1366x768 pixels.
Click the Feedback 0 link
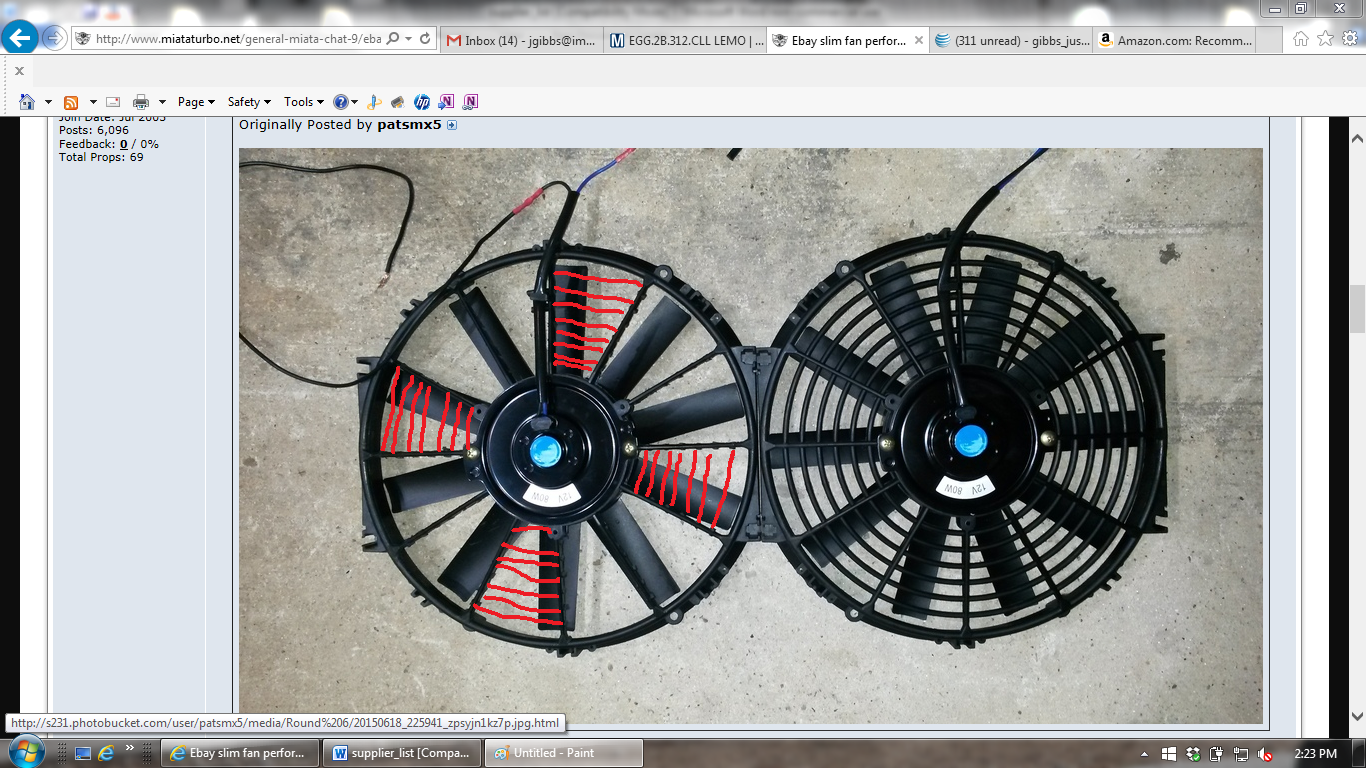(x=124, y=144)
